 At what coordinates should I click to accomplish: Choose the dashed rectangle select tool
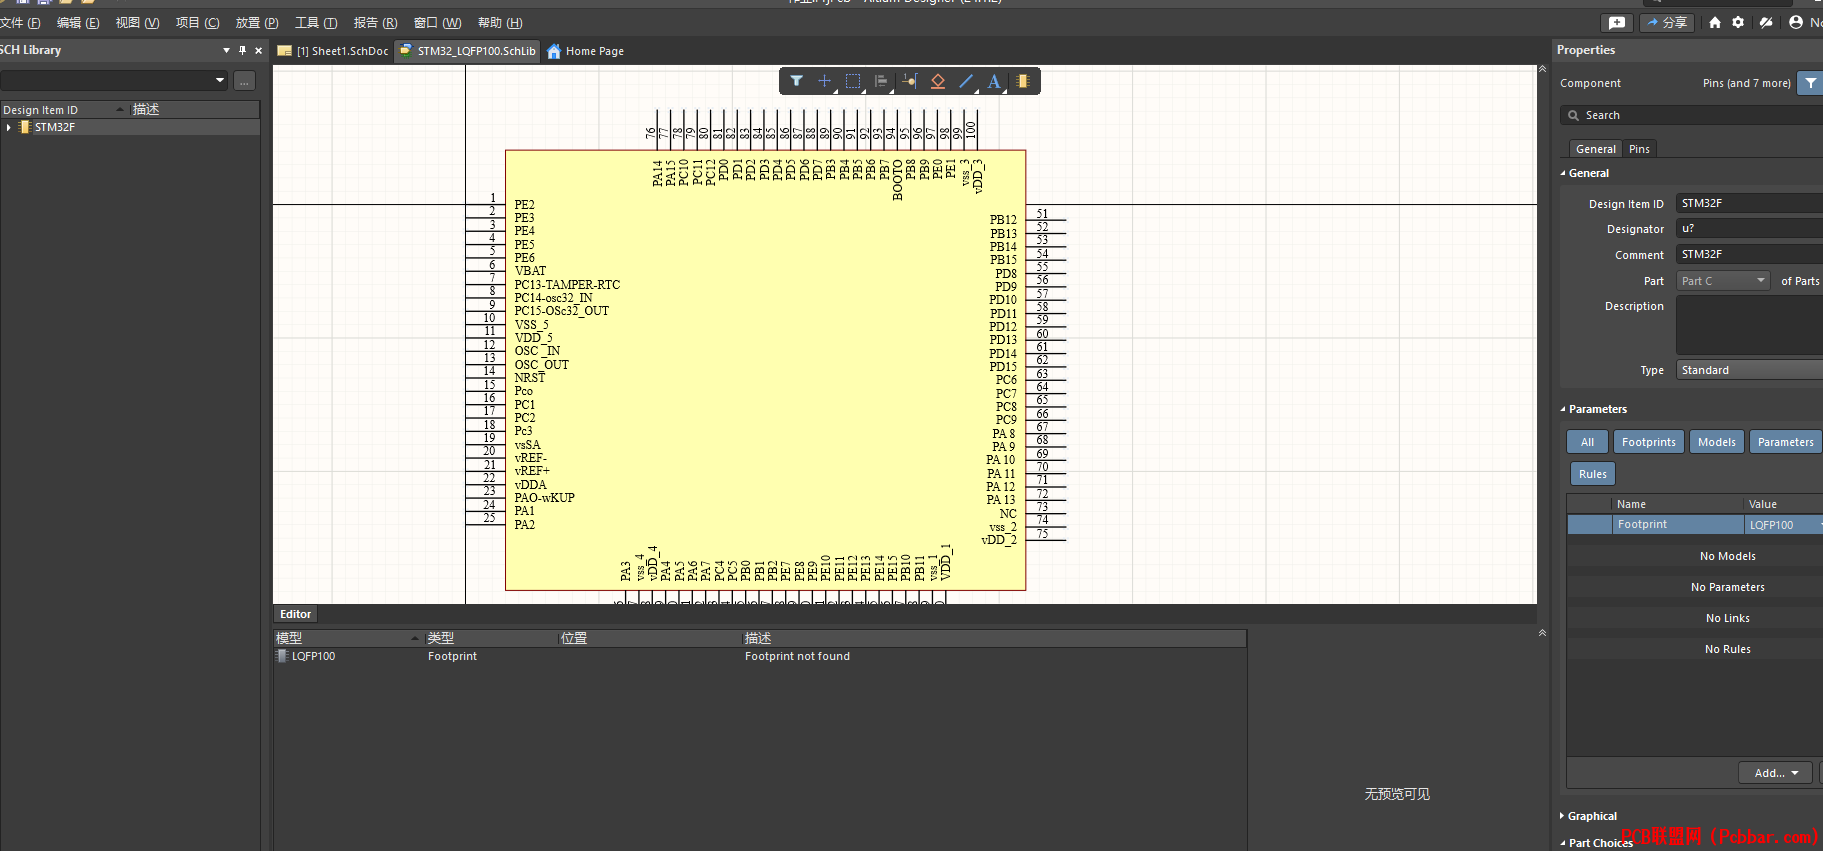(x=852, y=81)
